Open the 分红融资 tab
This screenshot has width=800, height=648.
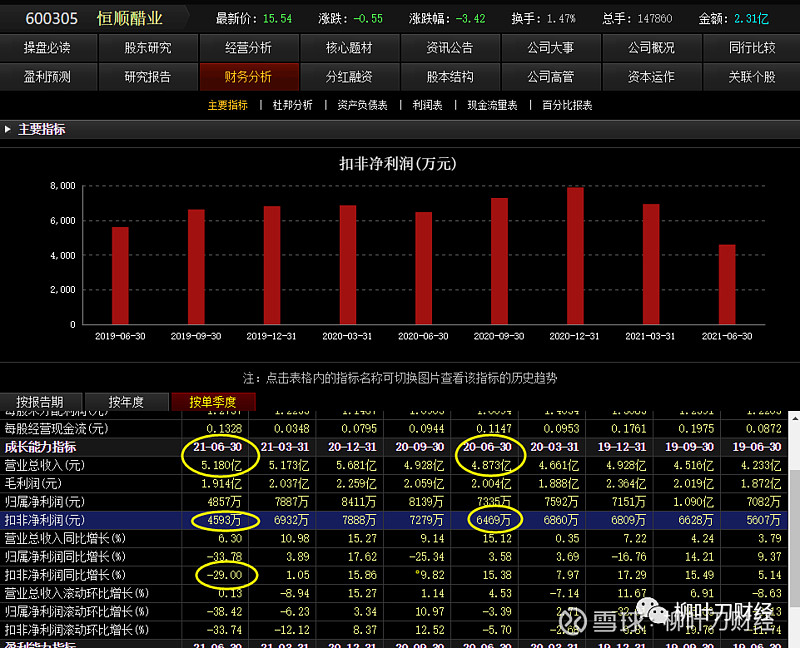tap(349, 77)
